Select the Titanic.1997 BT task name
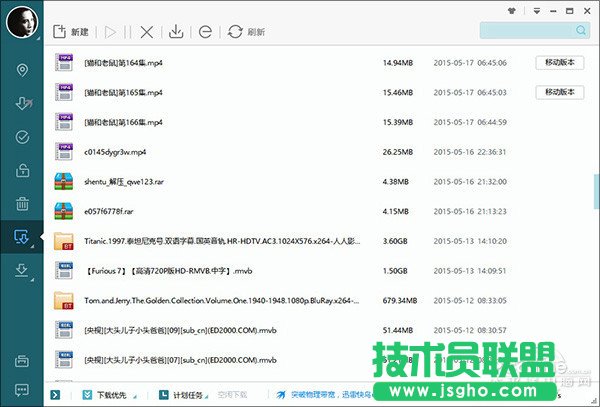Screen dimensions: 600x407 pos(222,241)
